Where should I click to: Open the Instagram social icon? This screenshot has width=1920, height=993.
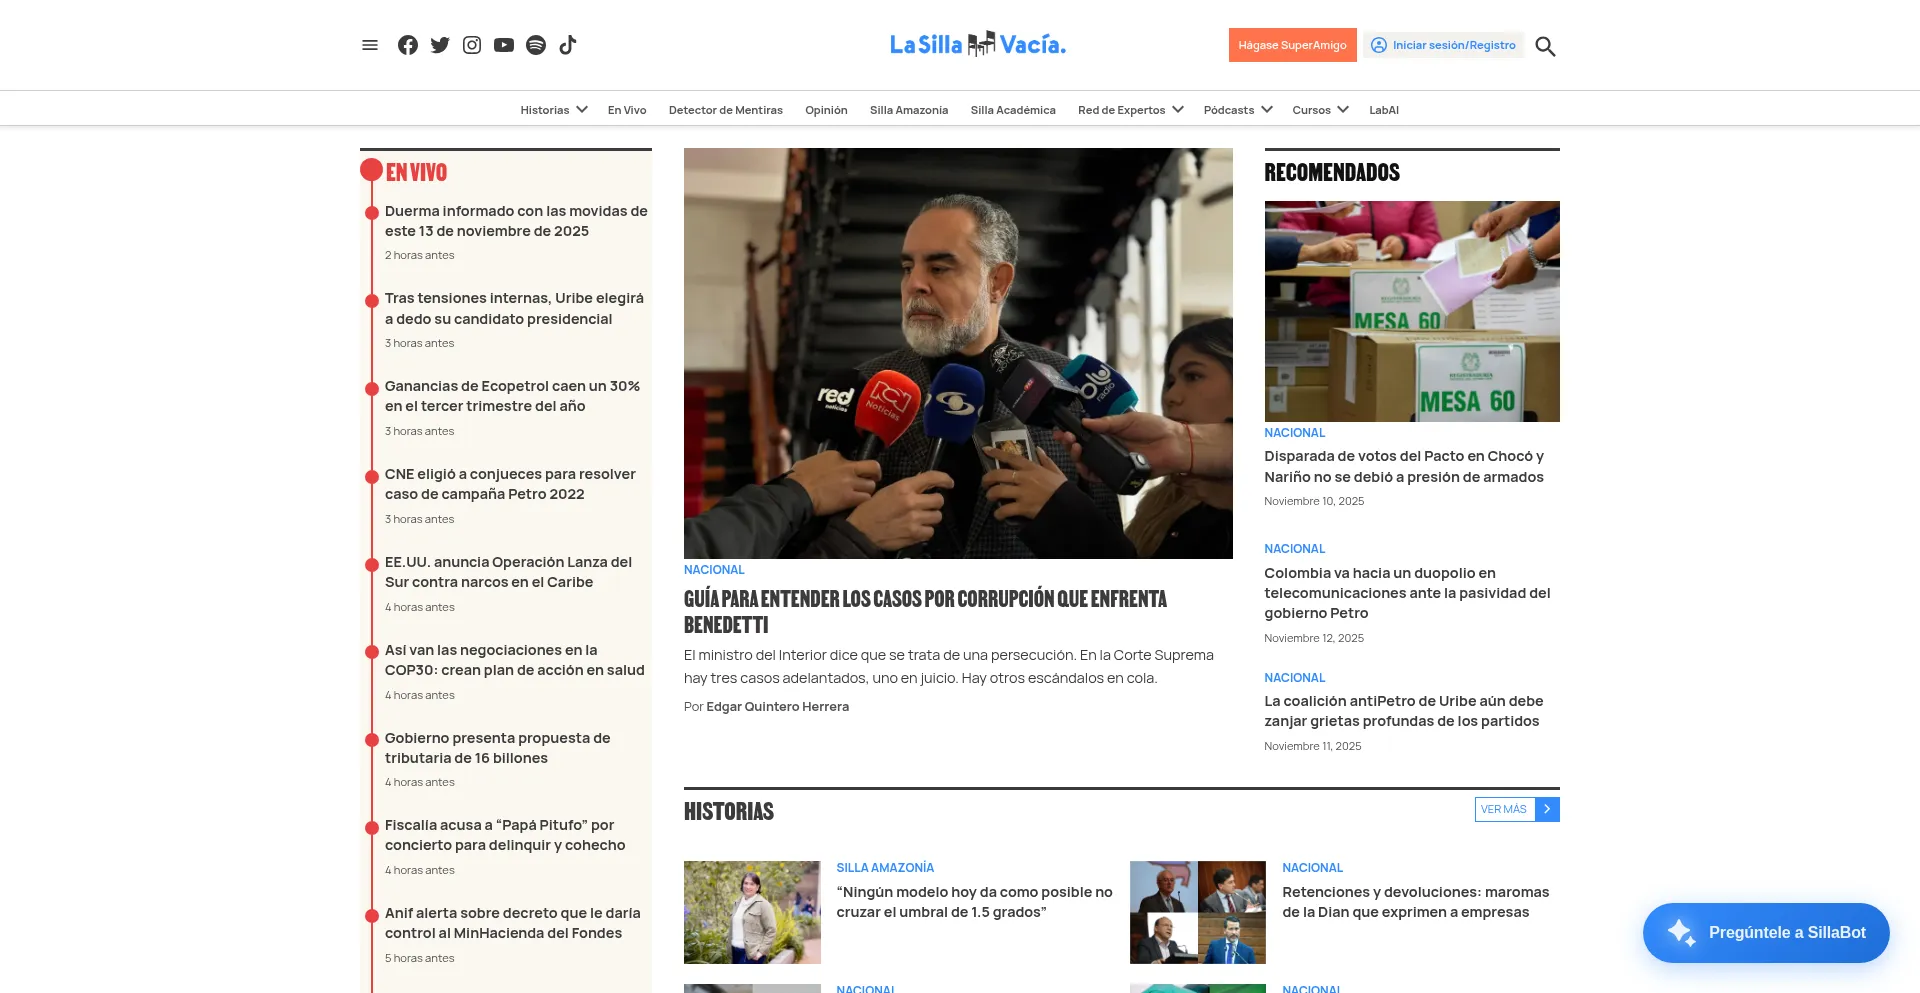tap(472, 45)
